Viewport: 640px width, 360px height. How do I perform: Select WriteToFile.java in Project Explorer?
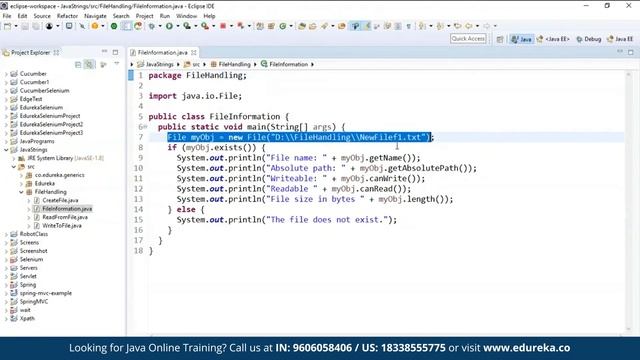tap(62, 226)
